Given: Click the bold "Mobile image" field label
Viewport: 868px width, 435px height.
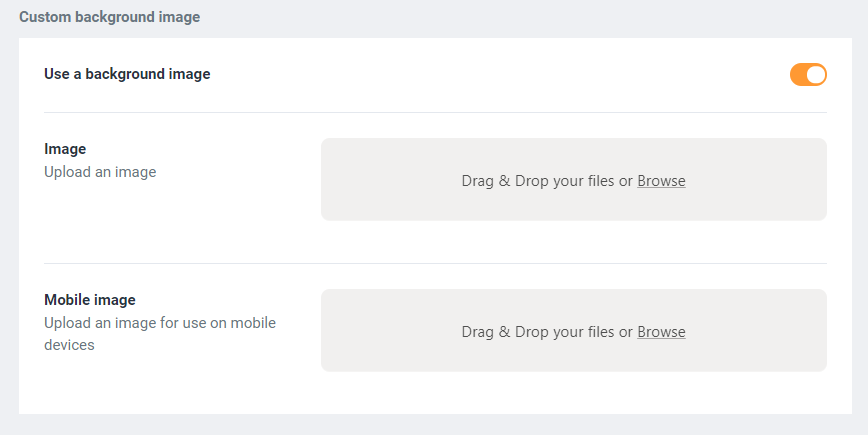Looking at the screenshot, I should coord(90,300).
